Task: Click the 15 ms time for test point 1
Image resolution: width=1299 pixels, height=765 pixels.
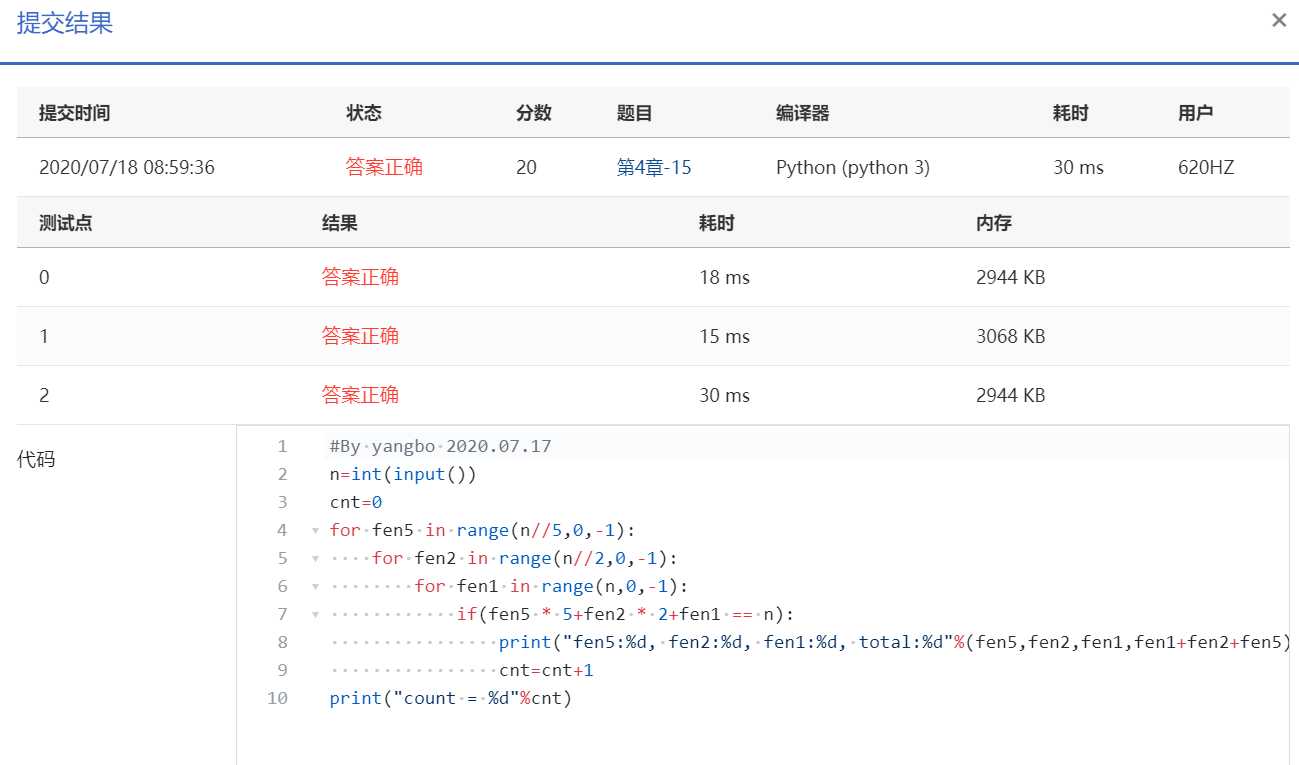Action: 724,336
